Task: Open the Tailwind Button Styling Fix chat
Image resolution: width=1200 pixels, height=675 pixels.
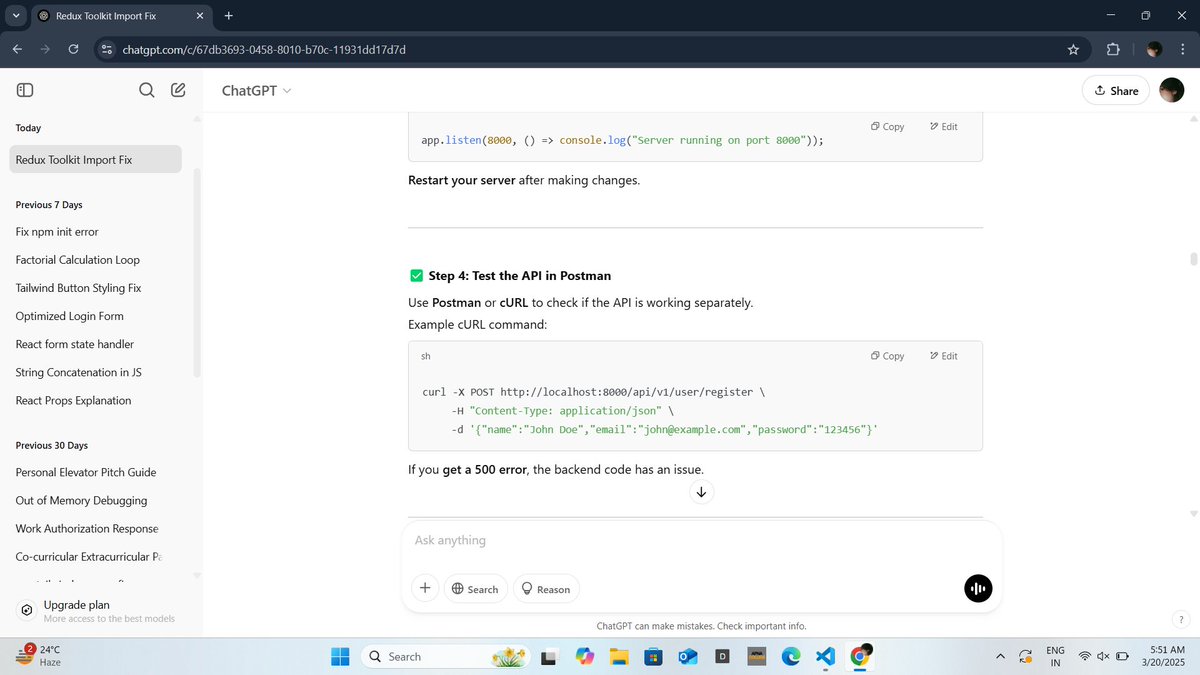Action: click(96, 287)
